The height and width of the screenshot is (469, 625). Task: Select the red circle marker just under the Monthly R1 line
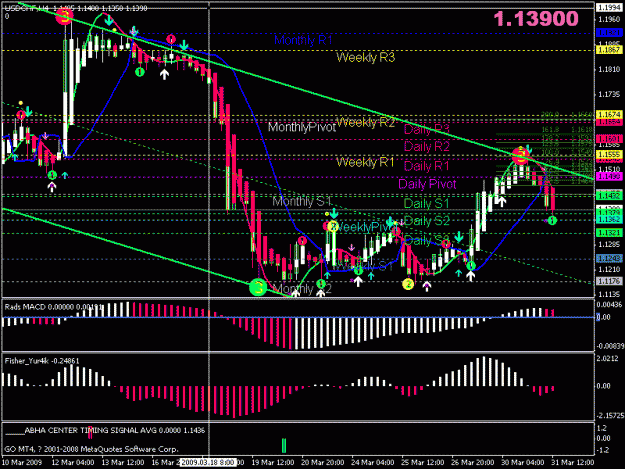coord(171,39)
